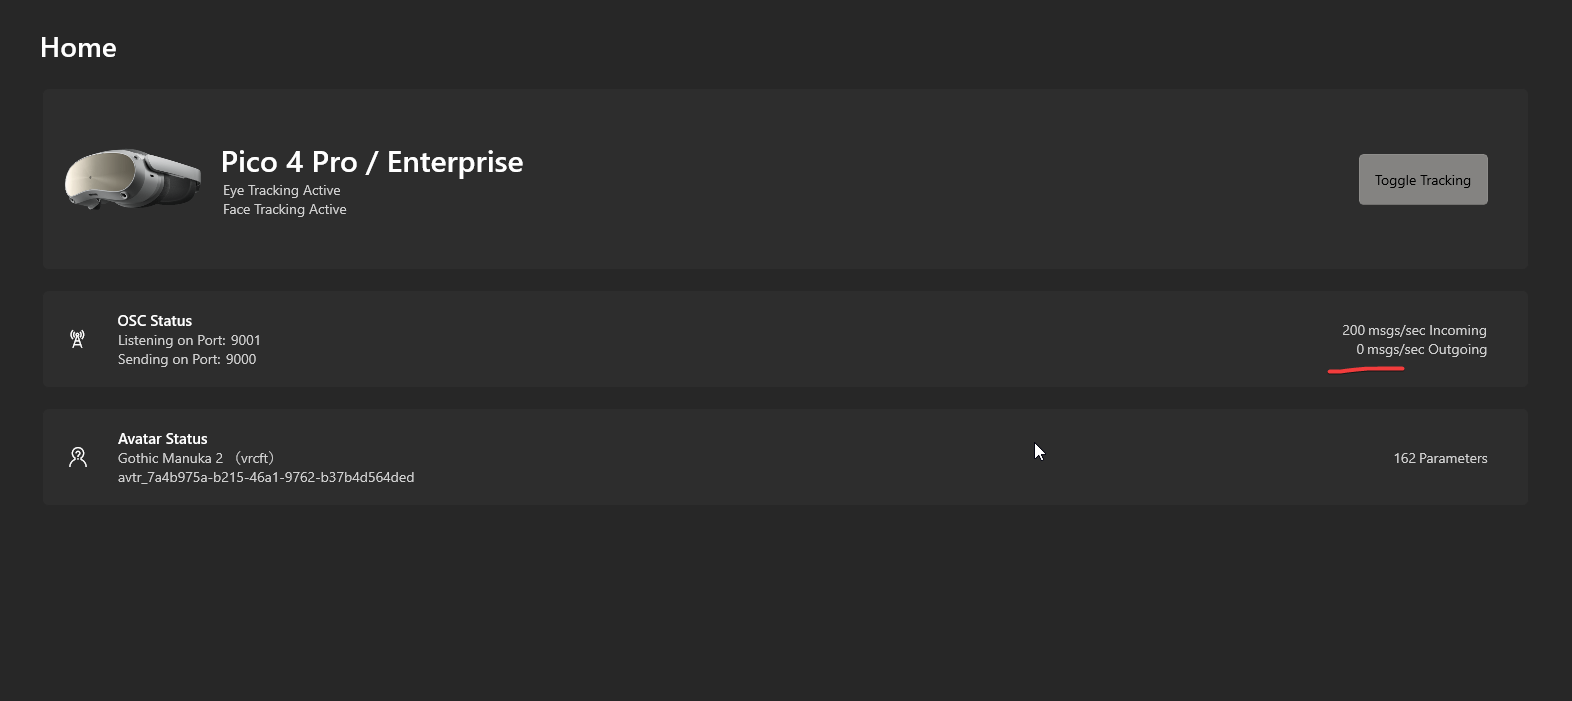The width and height of the screenshot is (1572, 701).
Task: Click the 200 msgs/sec Incoming label
Action: [1413, 330]
